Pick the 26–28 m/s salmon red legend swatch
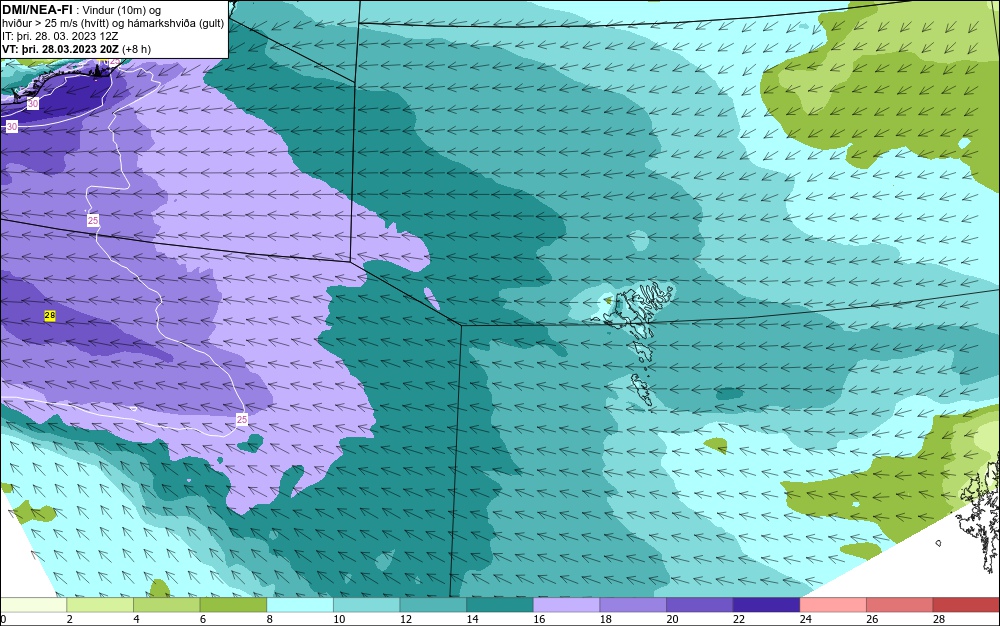This screenshot has width=1000, height=626. [900, 605]
